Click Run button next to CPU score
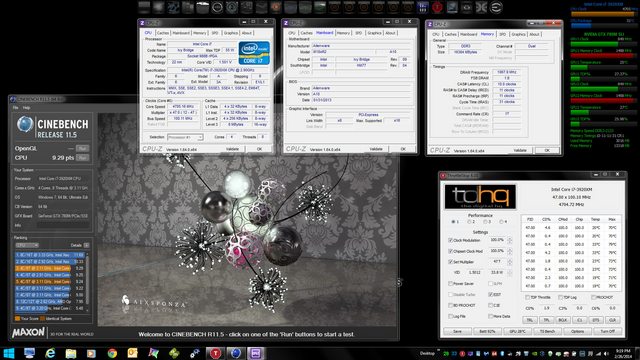This screenshot has width=640, height=360. (83, 158)
